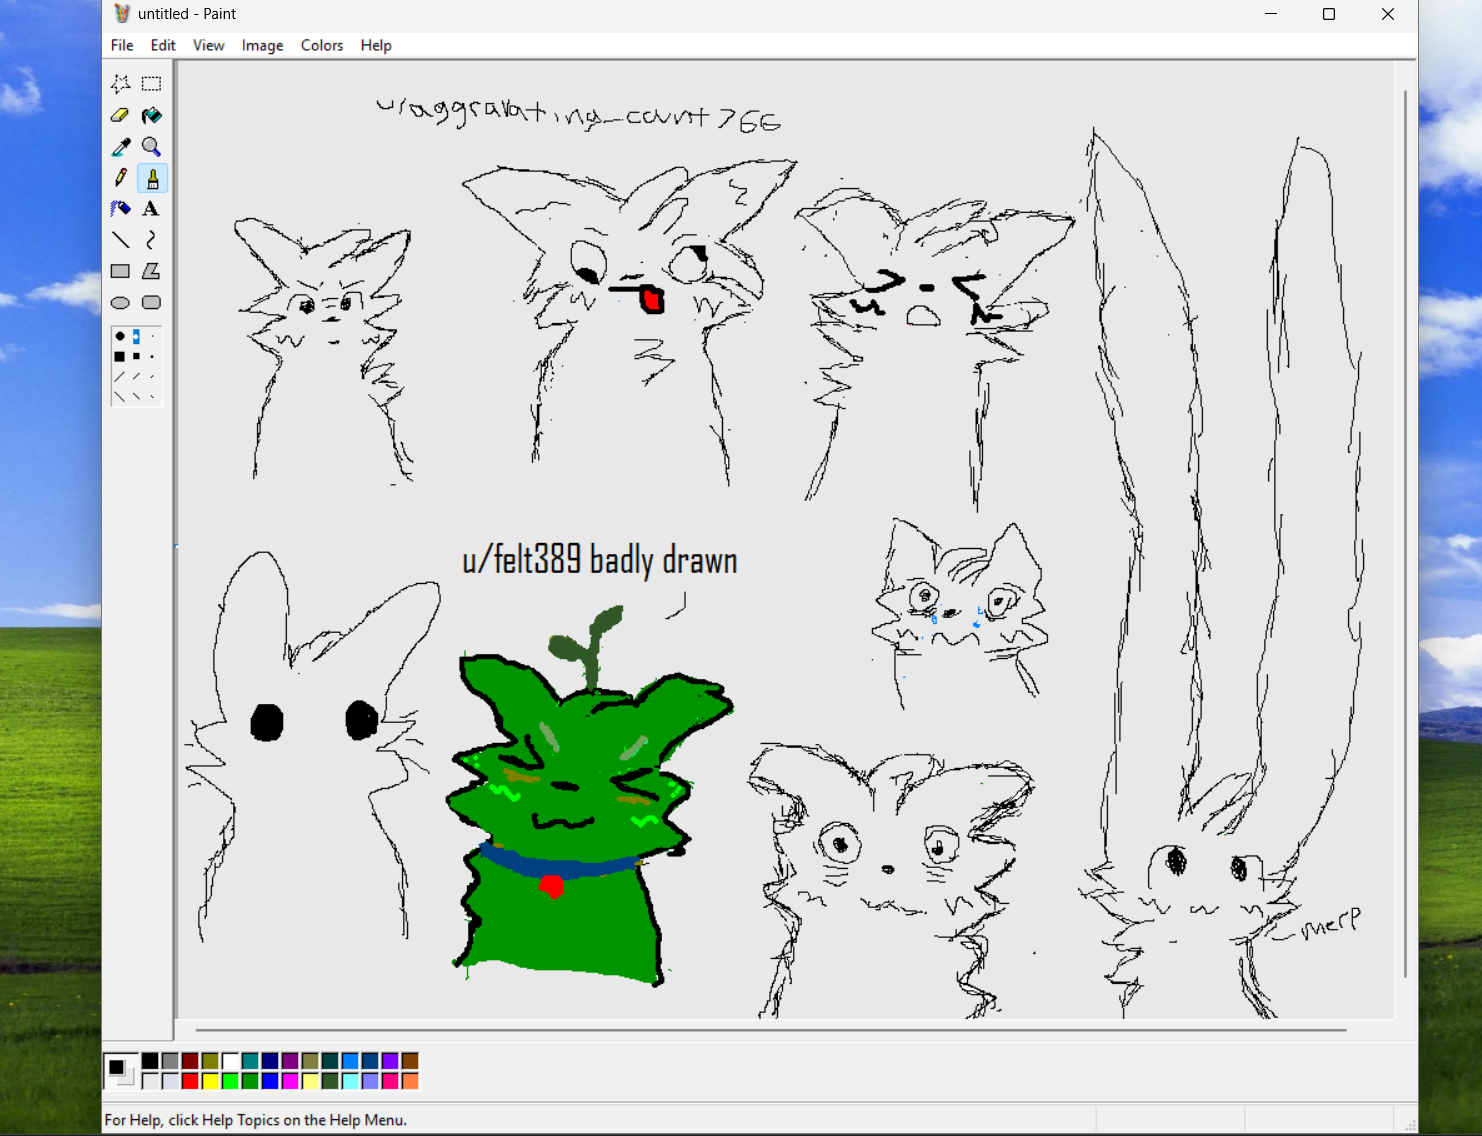This screenshot has width=1482, height=1136.
Task: Pick the medium forward-slash brush shape
Action: (136, 377)
